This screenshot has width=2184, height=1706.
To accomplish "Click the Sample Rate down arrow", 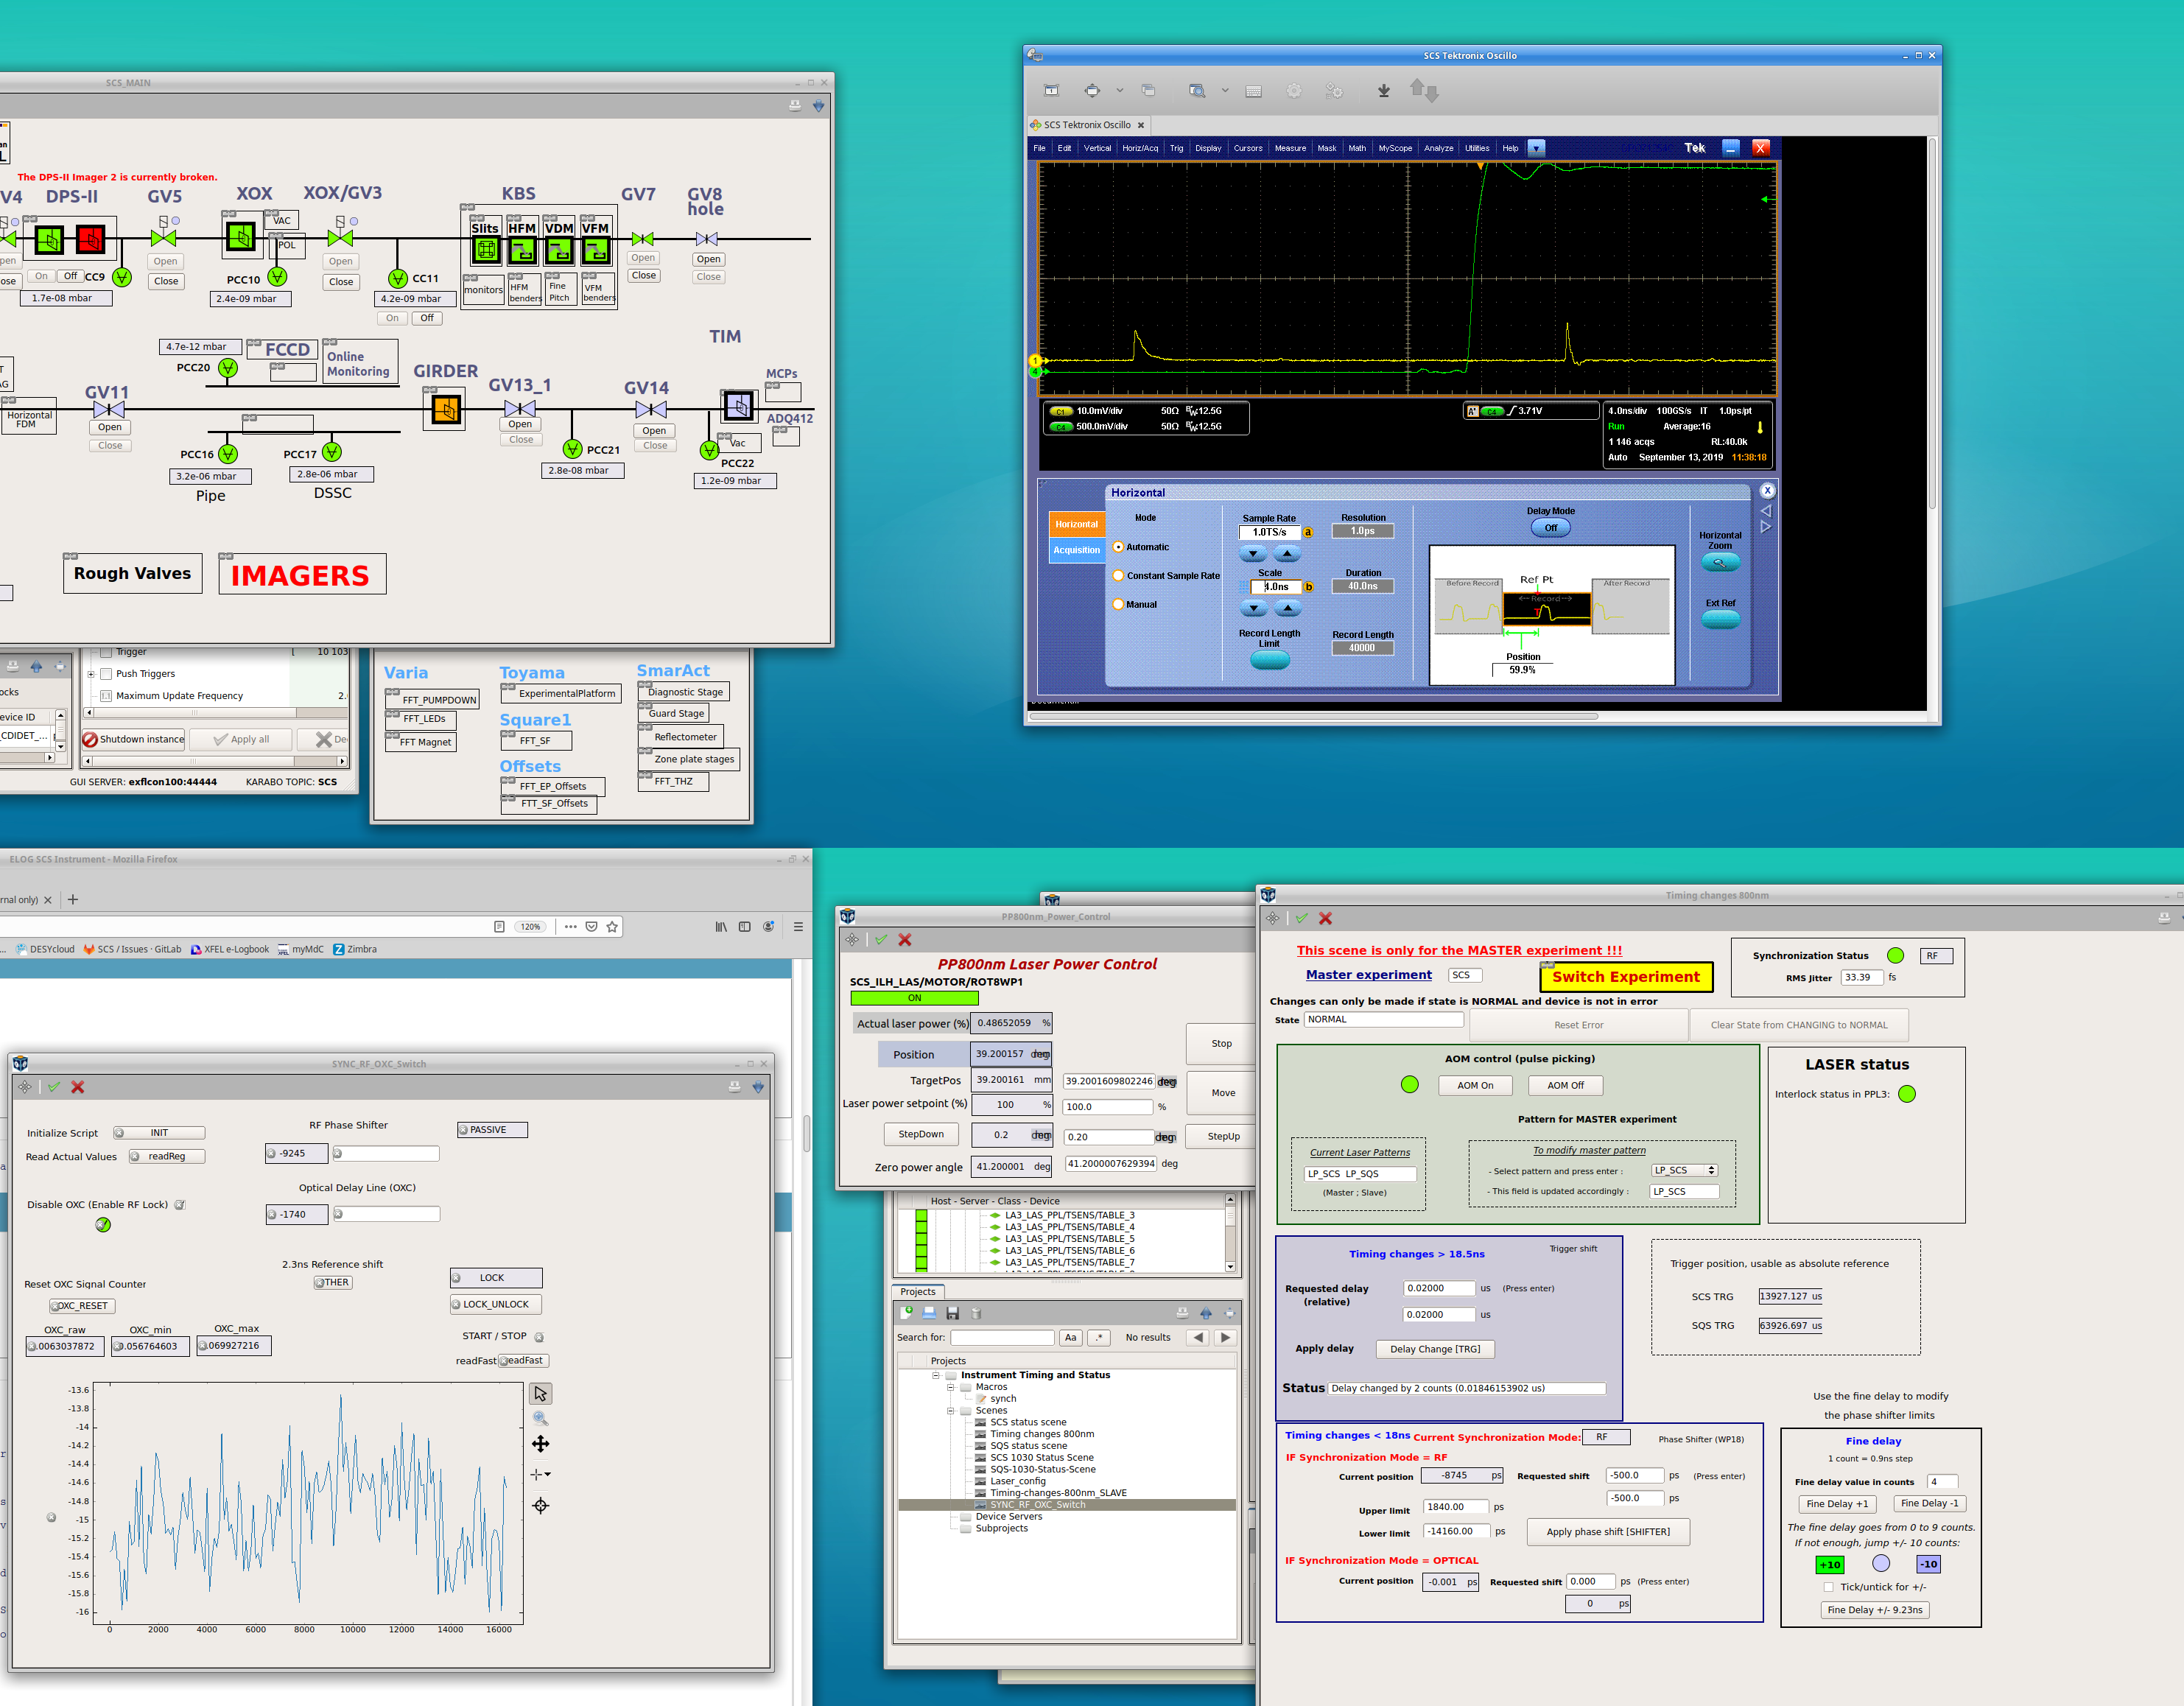I will [1254, 554].
